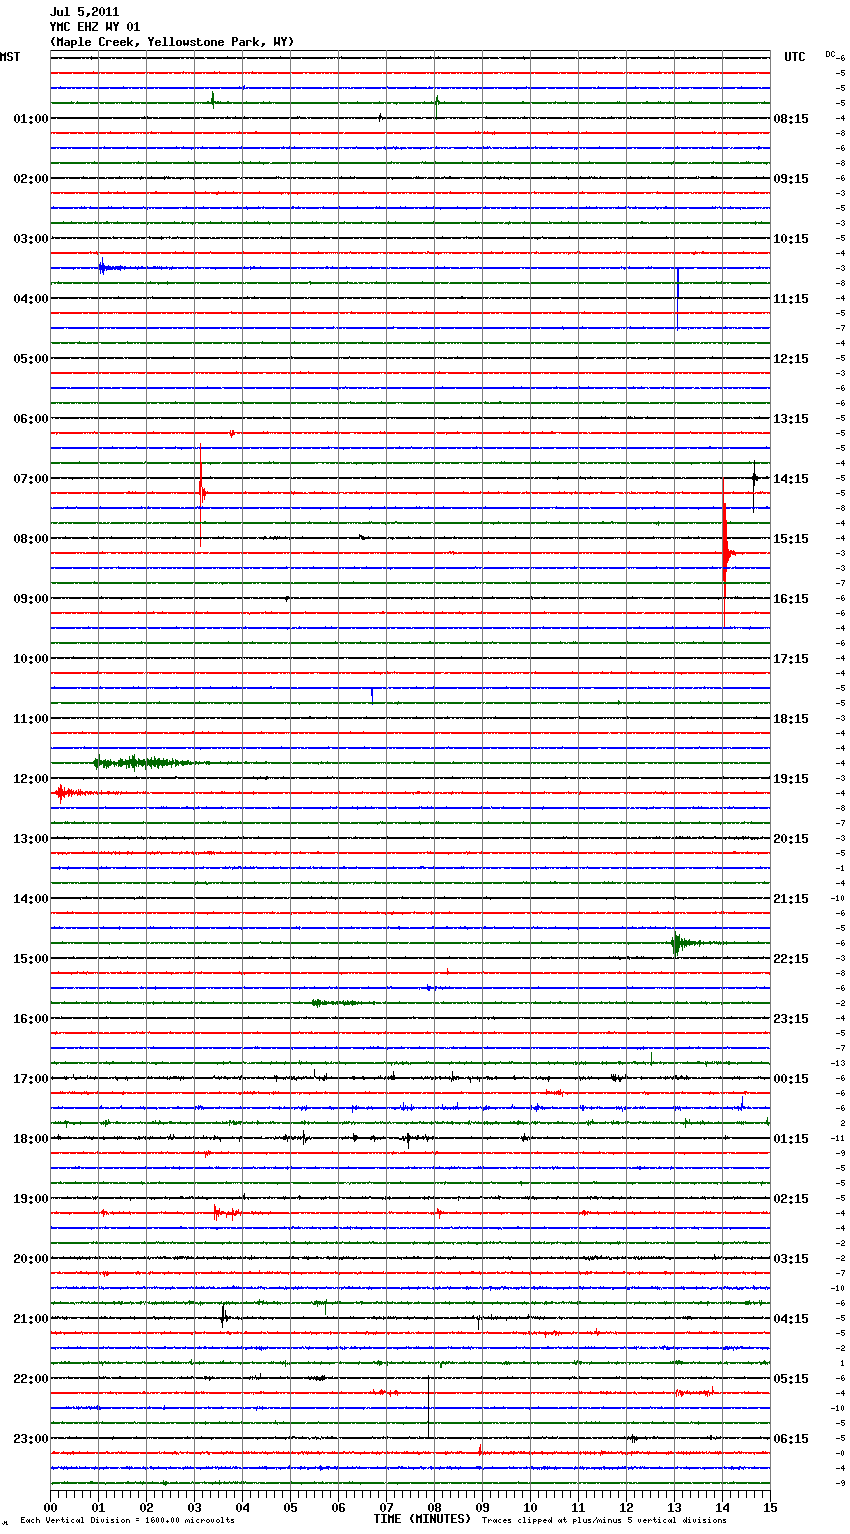The image size is (850, 1534).
Task: Select the "15:00" MST time label
Action: [x=31, y=959]
